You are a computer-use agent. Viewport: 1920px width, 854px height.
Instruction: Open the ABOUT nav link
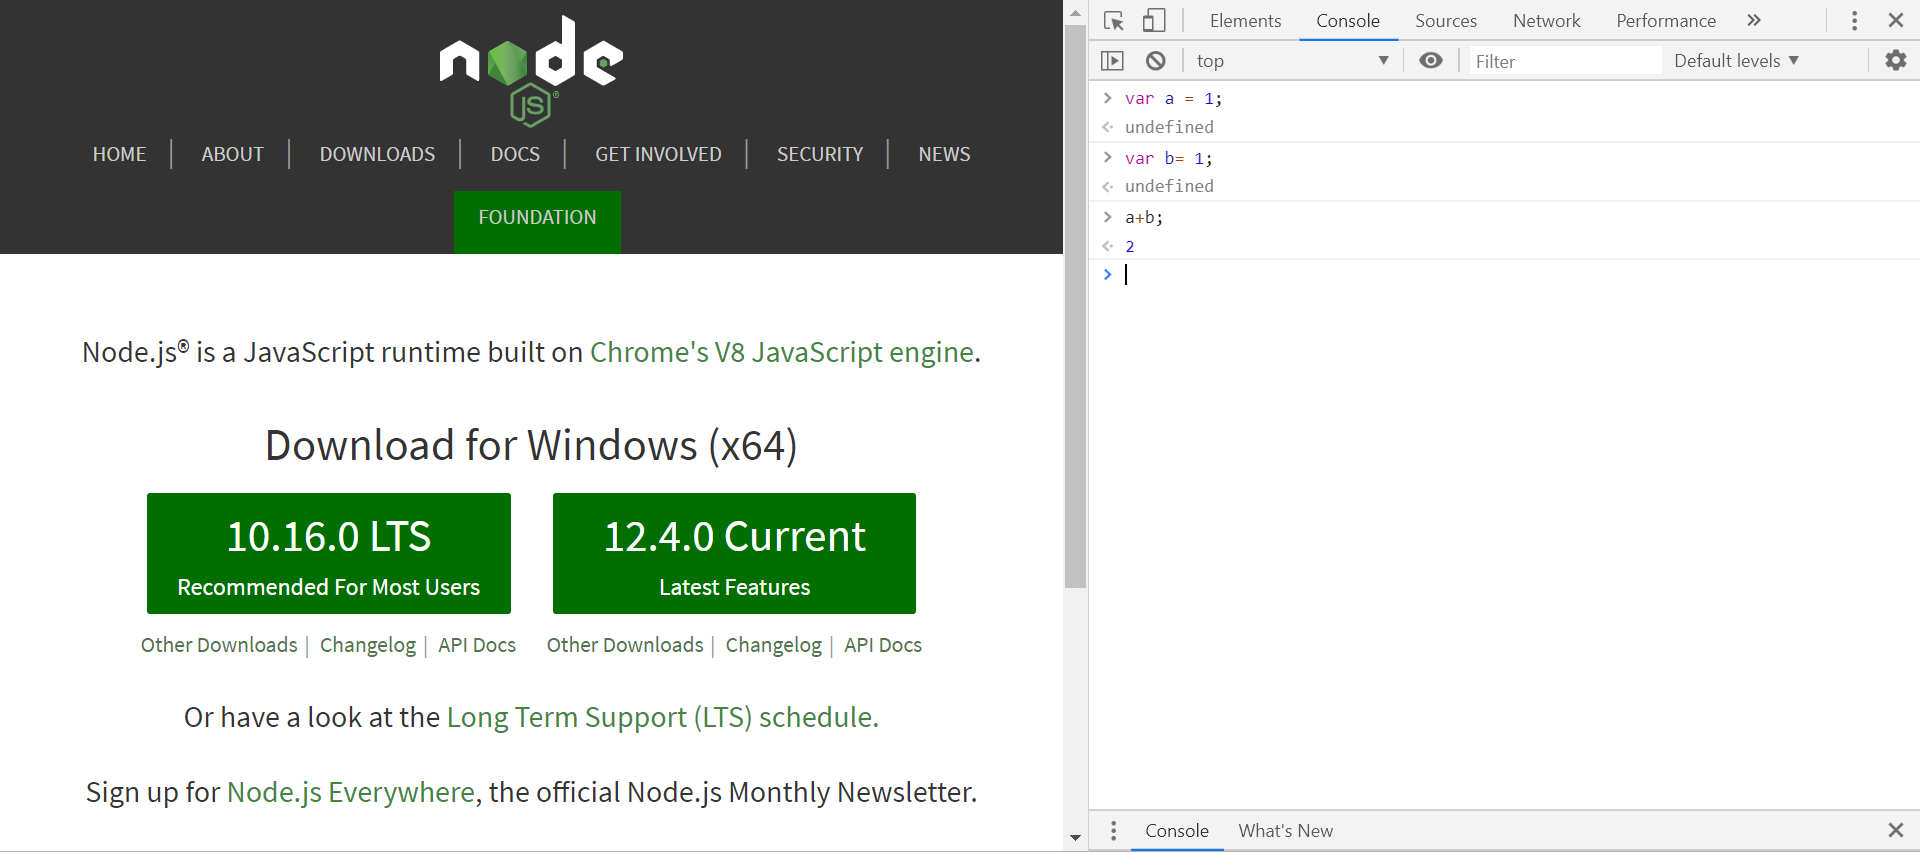(x=233, y=154)
